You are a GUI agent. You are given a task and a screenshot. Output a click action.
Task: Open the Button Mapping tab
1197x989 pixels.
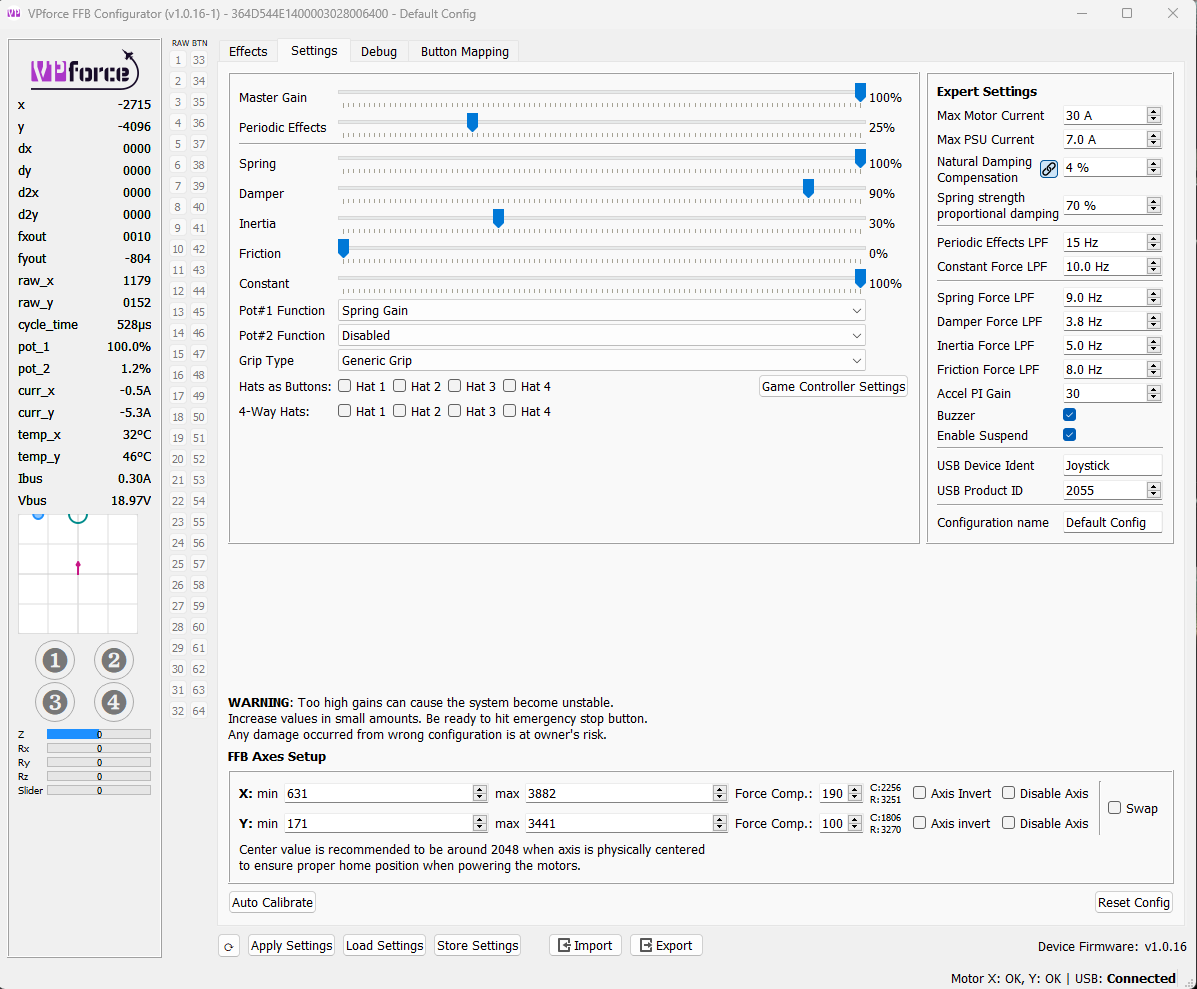coord(464,51)
